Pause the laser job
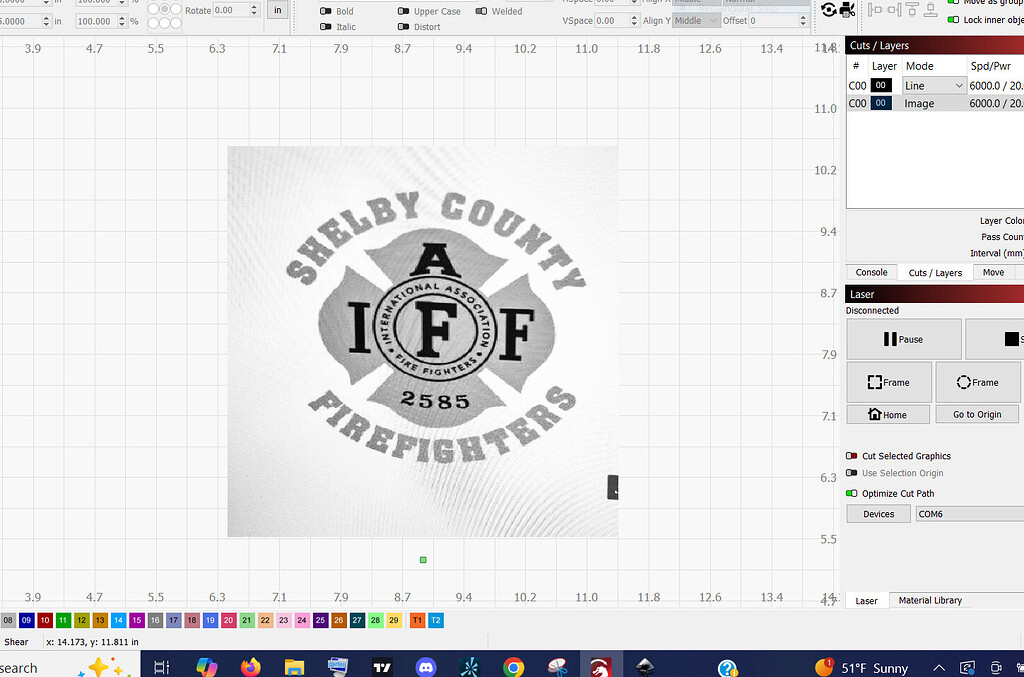Screen dimensions: 1024x677 tap(903, 339)
